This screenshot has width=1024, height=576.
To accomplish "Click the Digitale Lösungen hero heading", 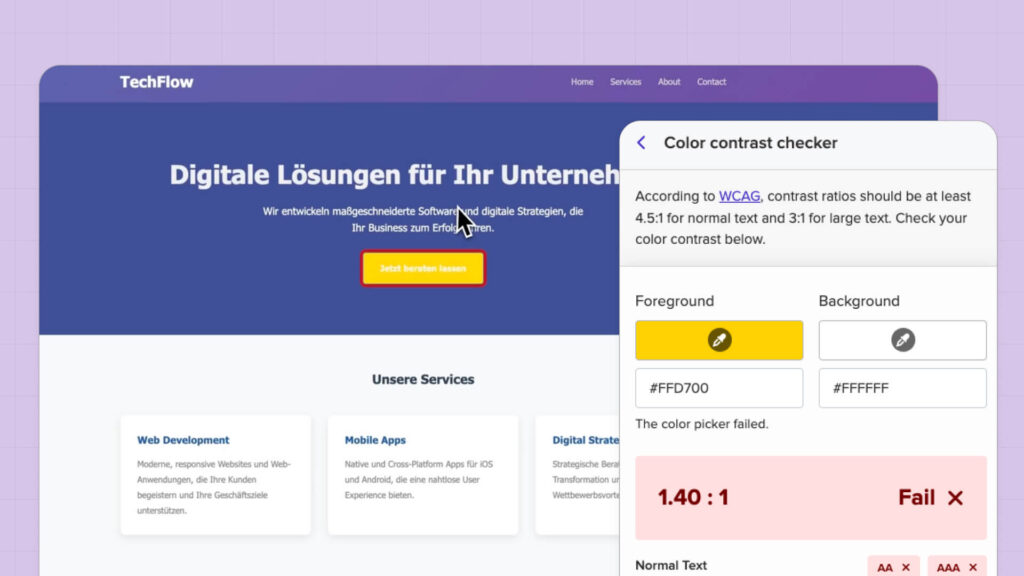I will tap(394, 175).
